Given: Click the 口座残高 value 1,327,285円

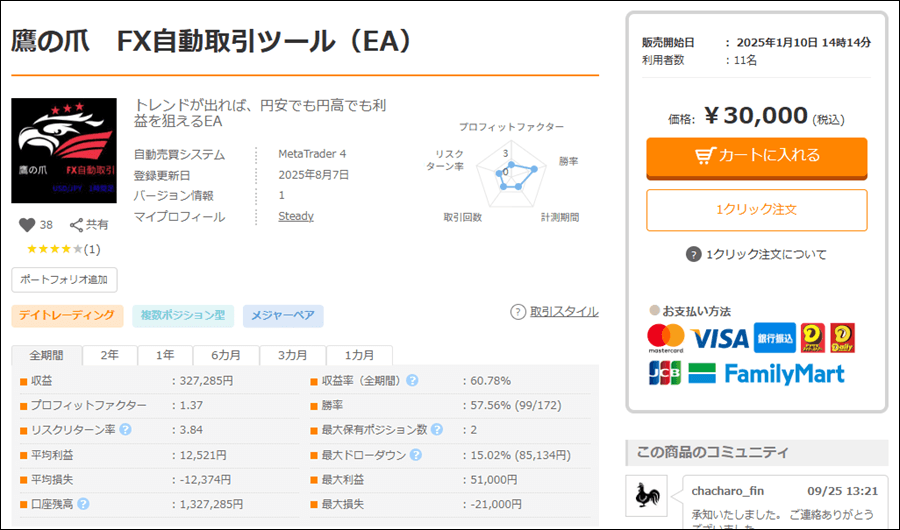Looking at the screenshot, I should coord(211,504).
